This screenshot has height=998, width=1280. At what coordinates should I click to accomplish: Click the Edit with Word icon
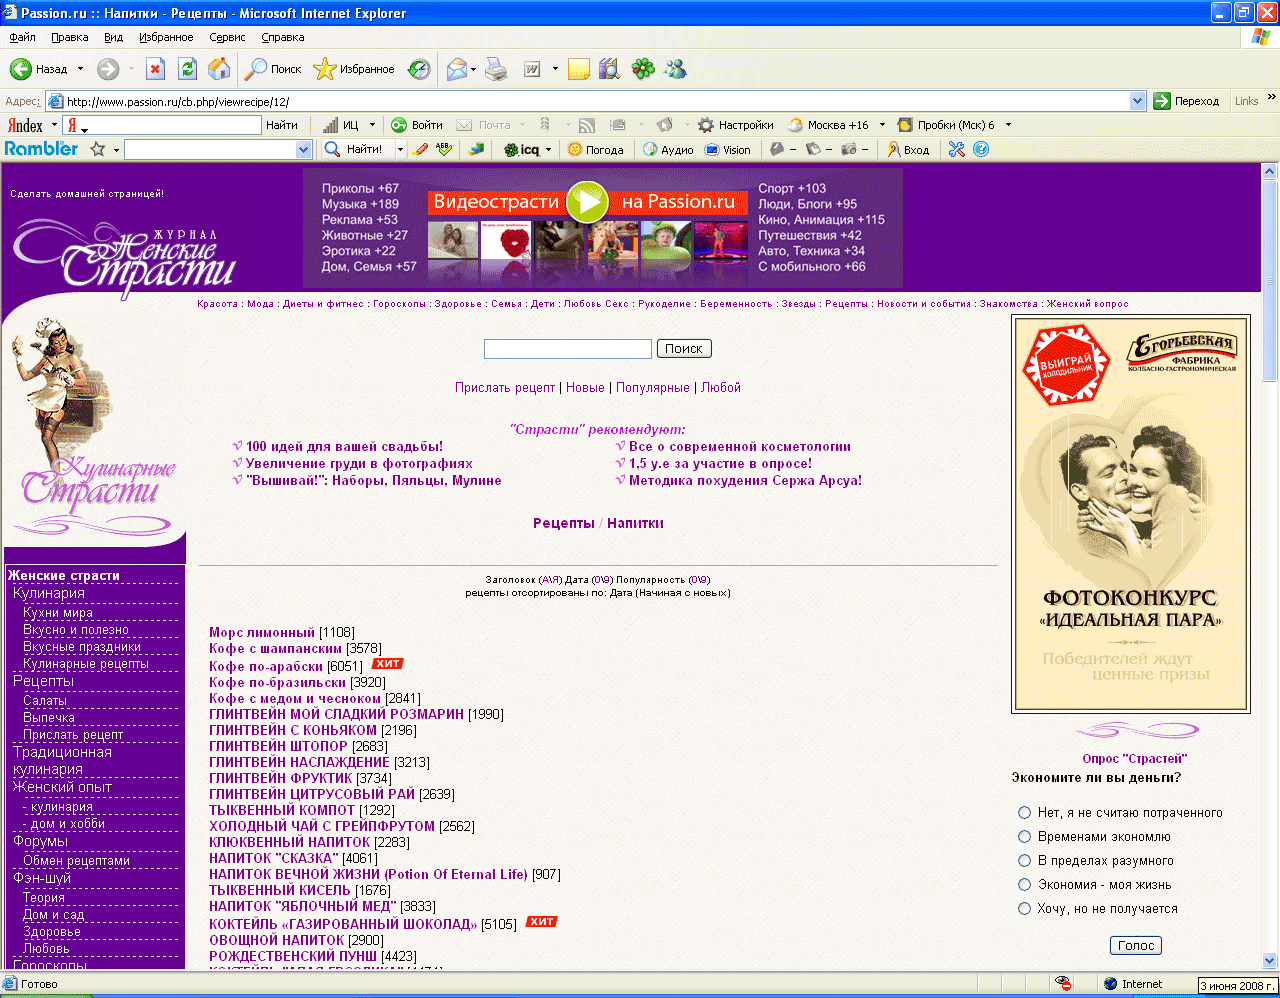(532, 69)
